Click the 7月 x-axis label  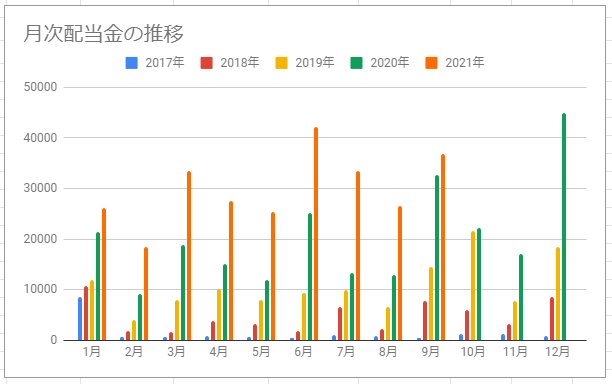pos(345,352)
